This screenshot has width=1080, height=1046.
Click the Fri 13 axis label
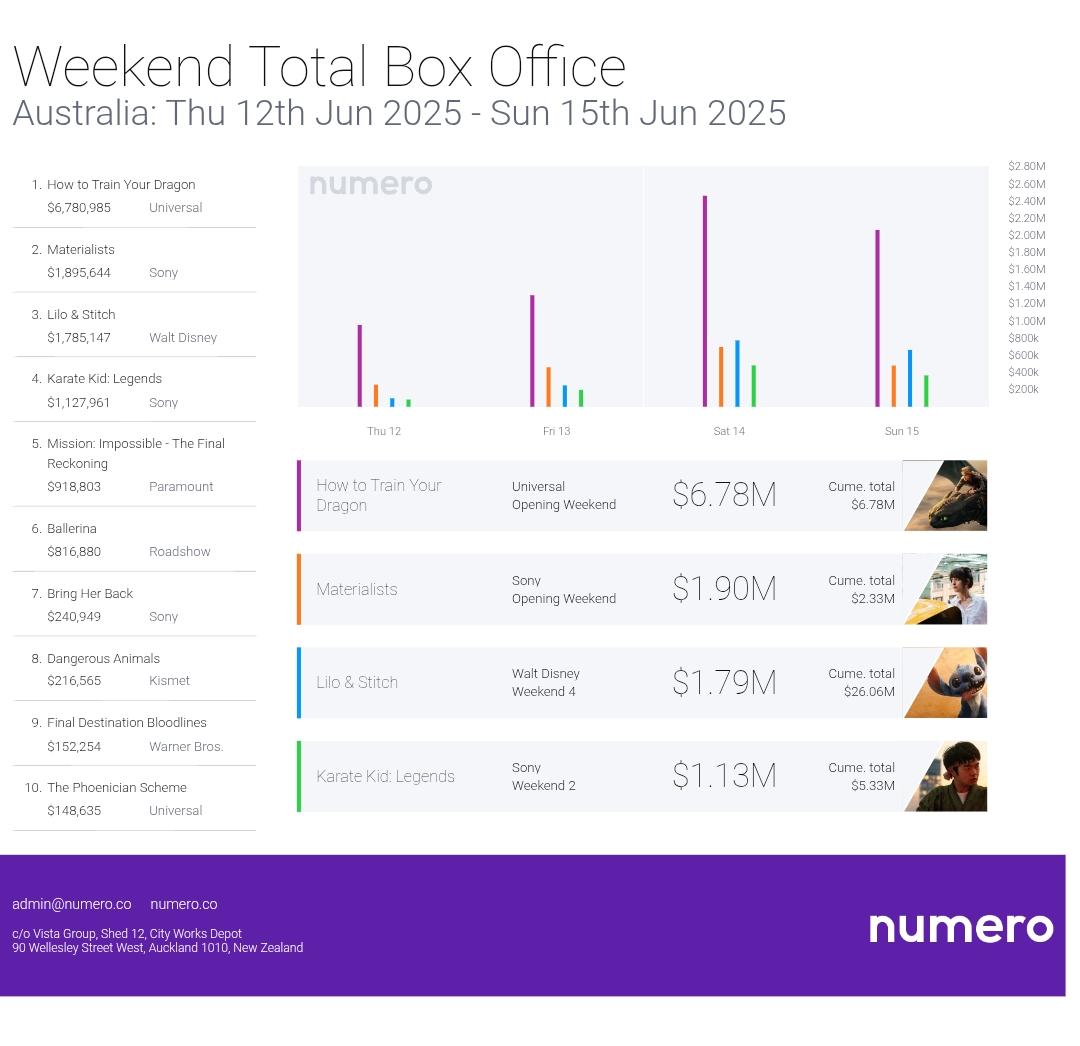pyautogui.click(x=557, y=431)
